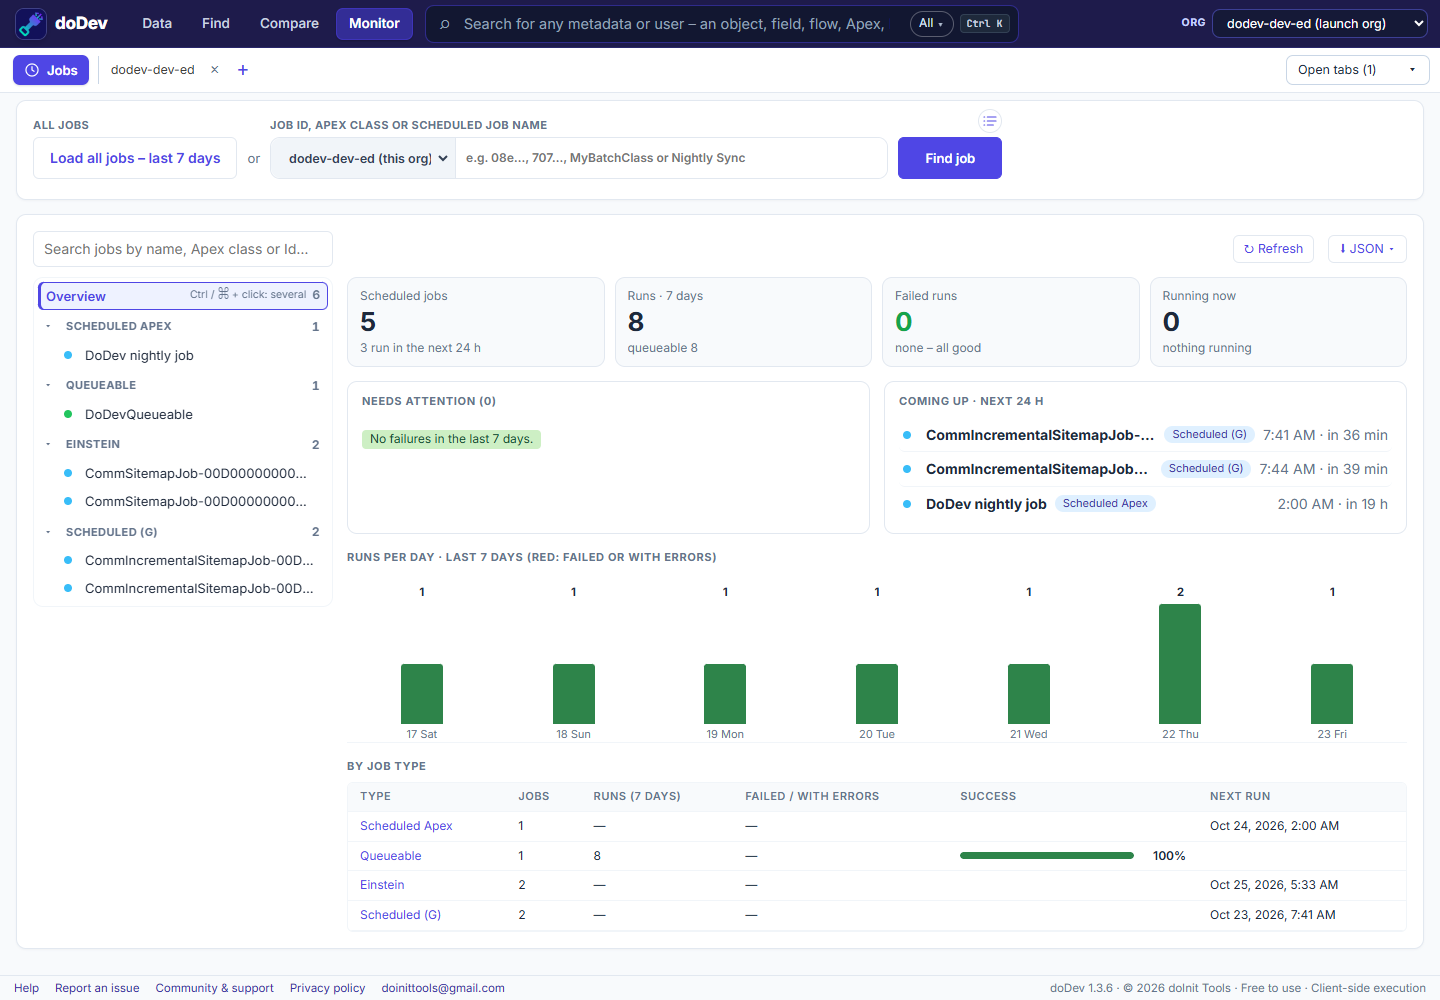Open the Scheduled Apex type link
Image resolution: width=1440 pixels, height=1000 pixels.
406,826
